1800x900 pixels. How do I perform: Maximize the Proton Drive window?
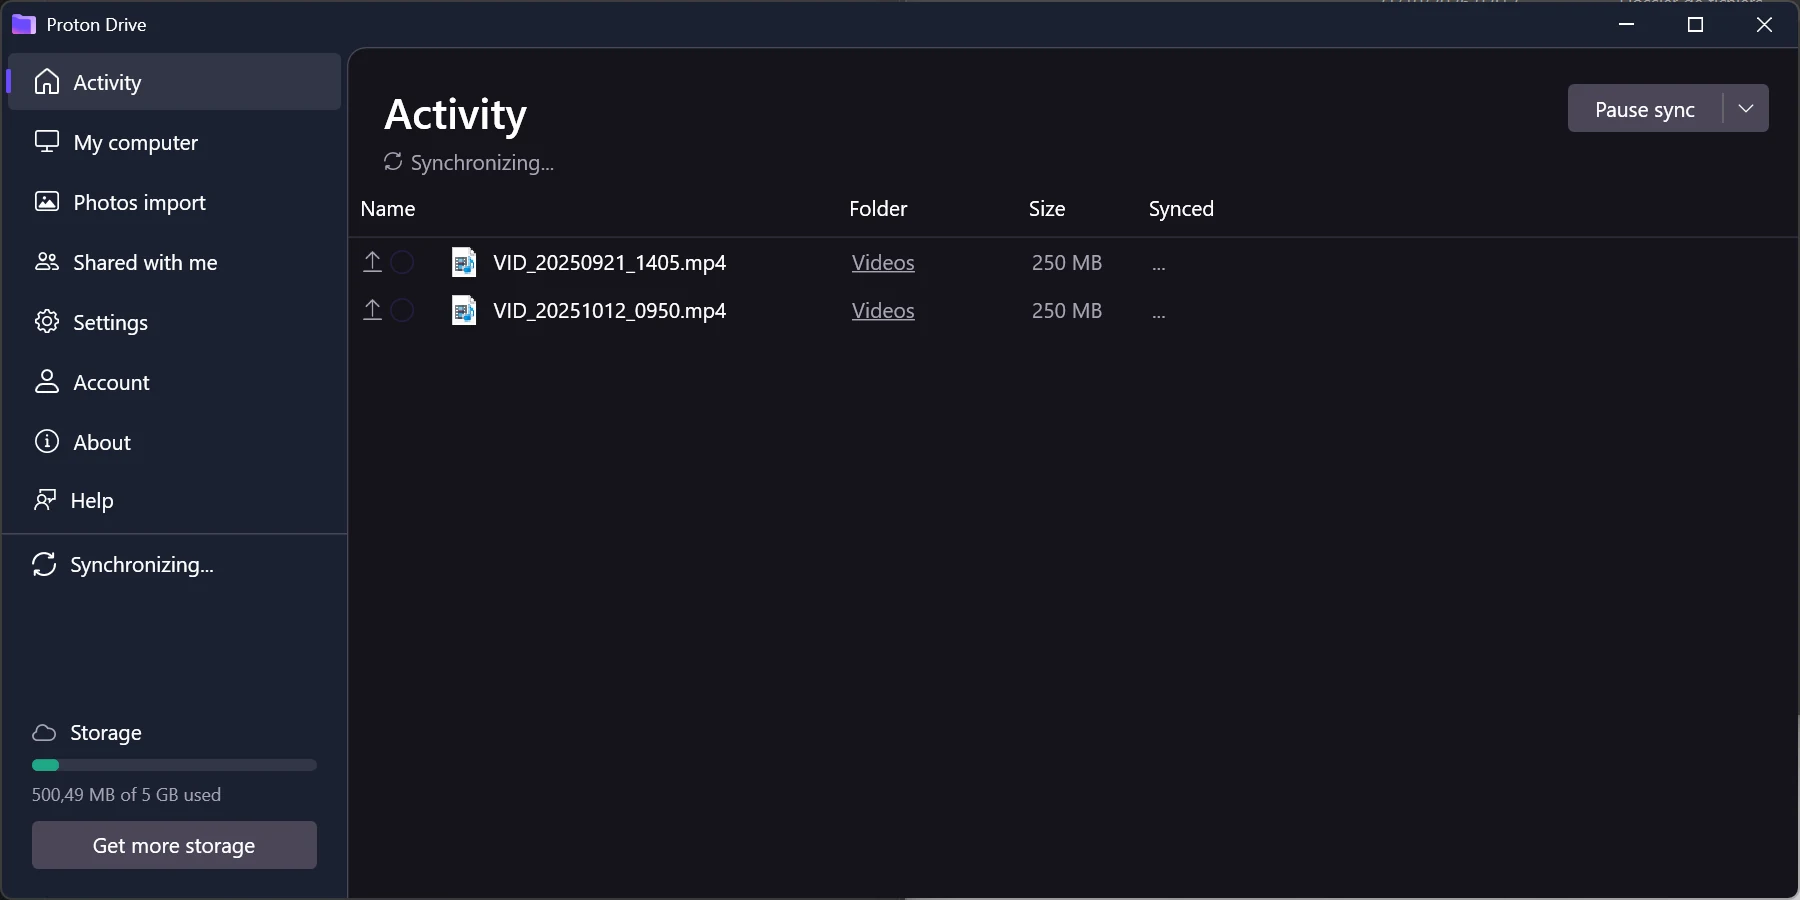tap(1695, 24)
